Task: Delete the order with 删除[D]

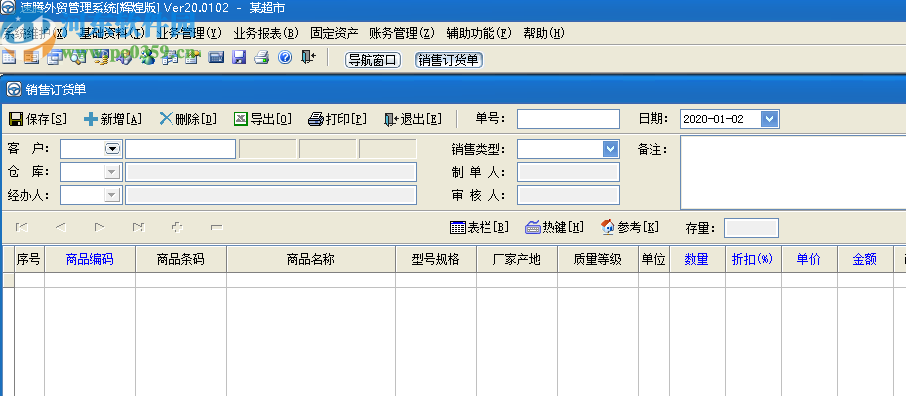Action: [188, 119]
